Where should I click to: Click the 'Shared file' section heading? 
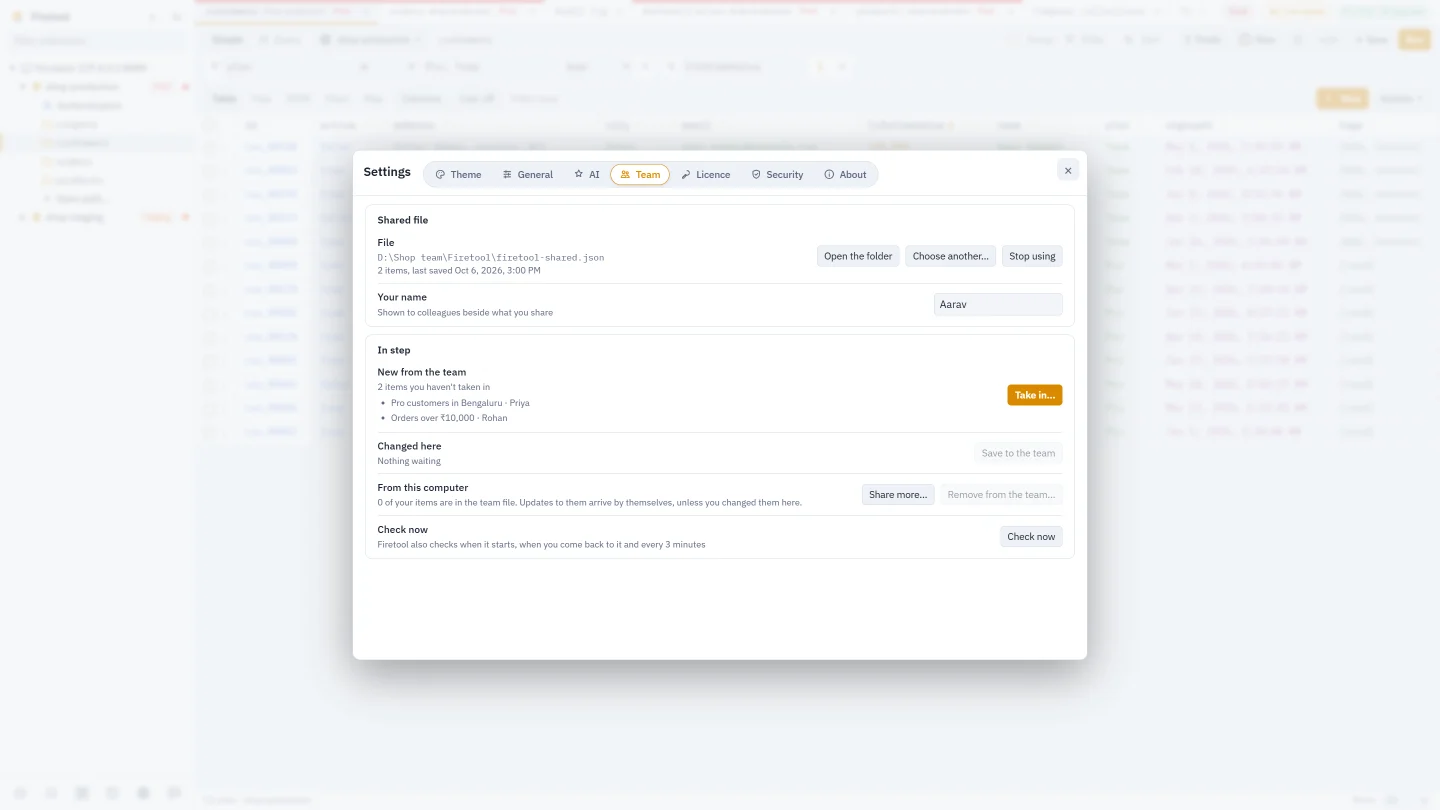(403, 220)
